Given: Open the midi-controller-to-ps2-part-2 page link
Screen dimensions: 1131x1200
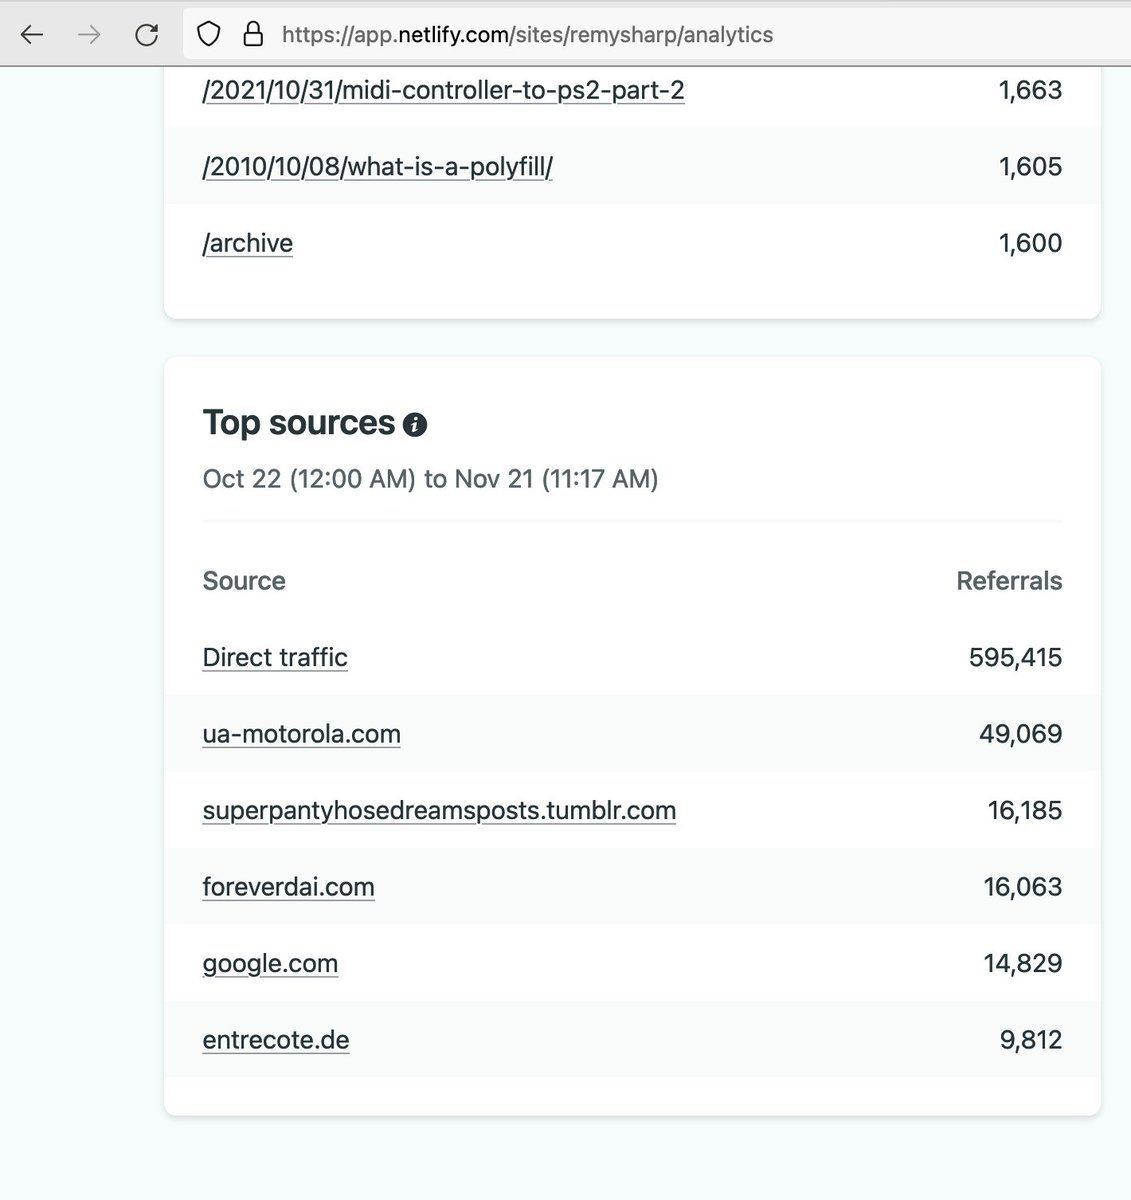Looking at the screenshot, I should (443, 90).
